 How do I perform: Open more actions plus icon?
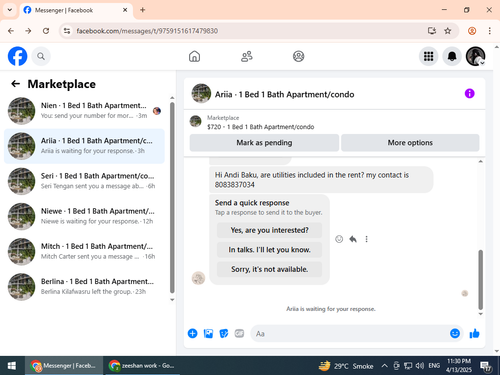[192, 333]
